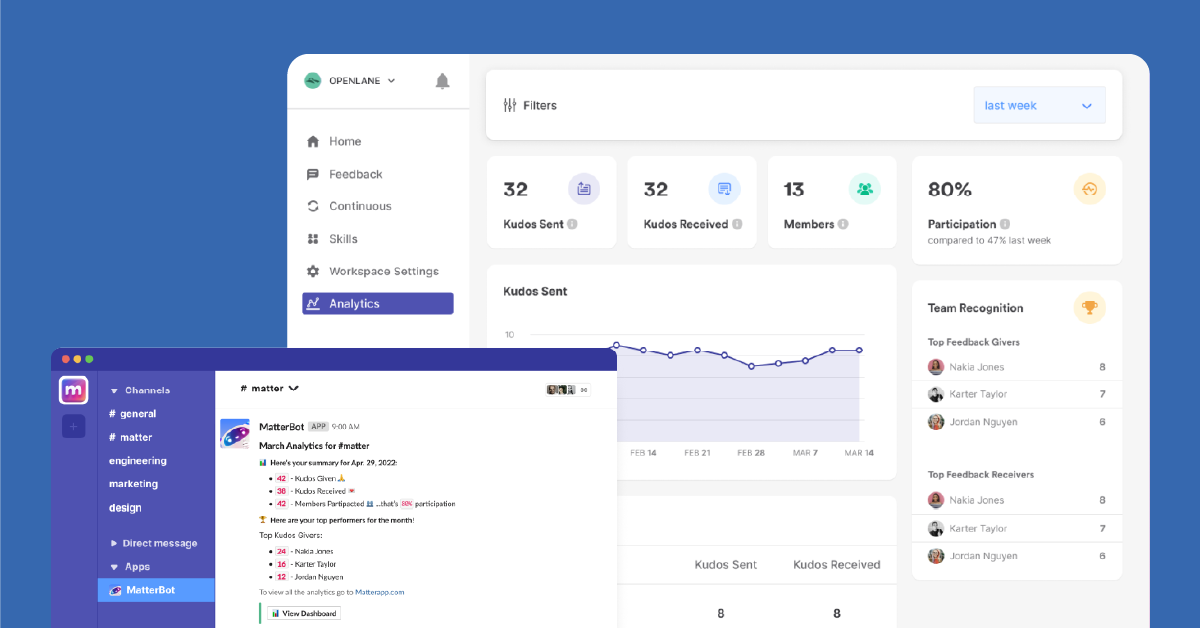This screenshot has width=1200, height=628.
Task: Open the last week date range dropdown
Action: [1039, 105]
